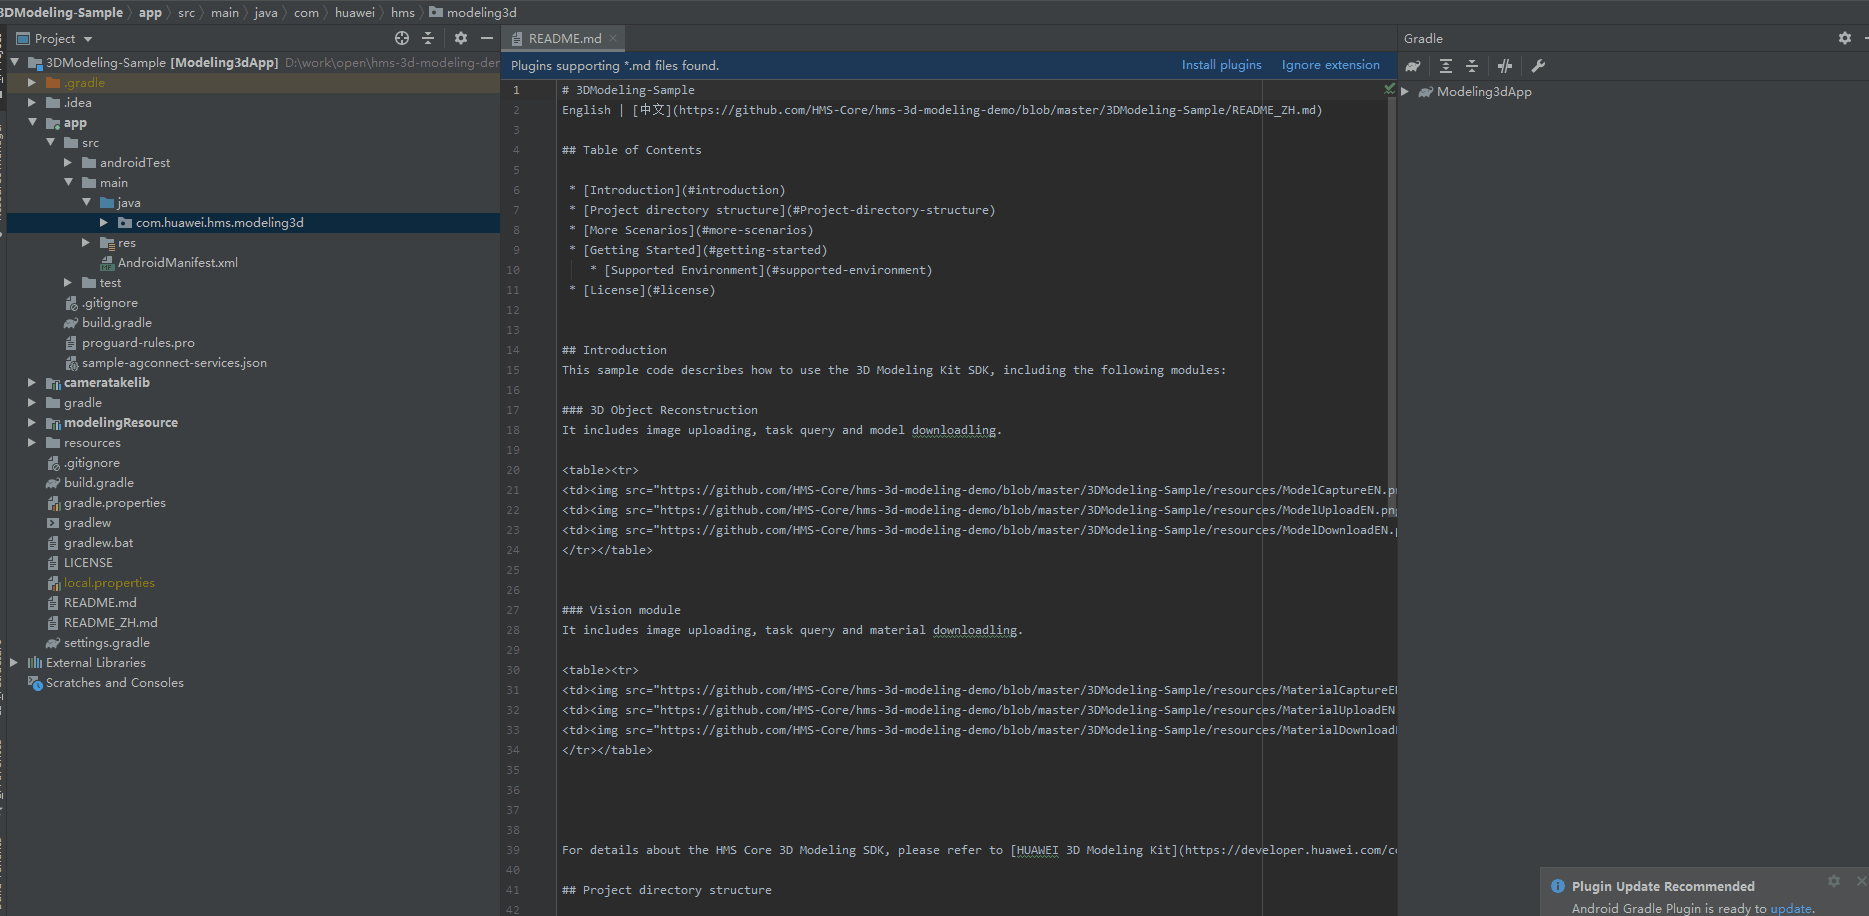Click the 'hms' breadcrumb segment
This screenshot has height=916, width=1869.
pos(403,13)
